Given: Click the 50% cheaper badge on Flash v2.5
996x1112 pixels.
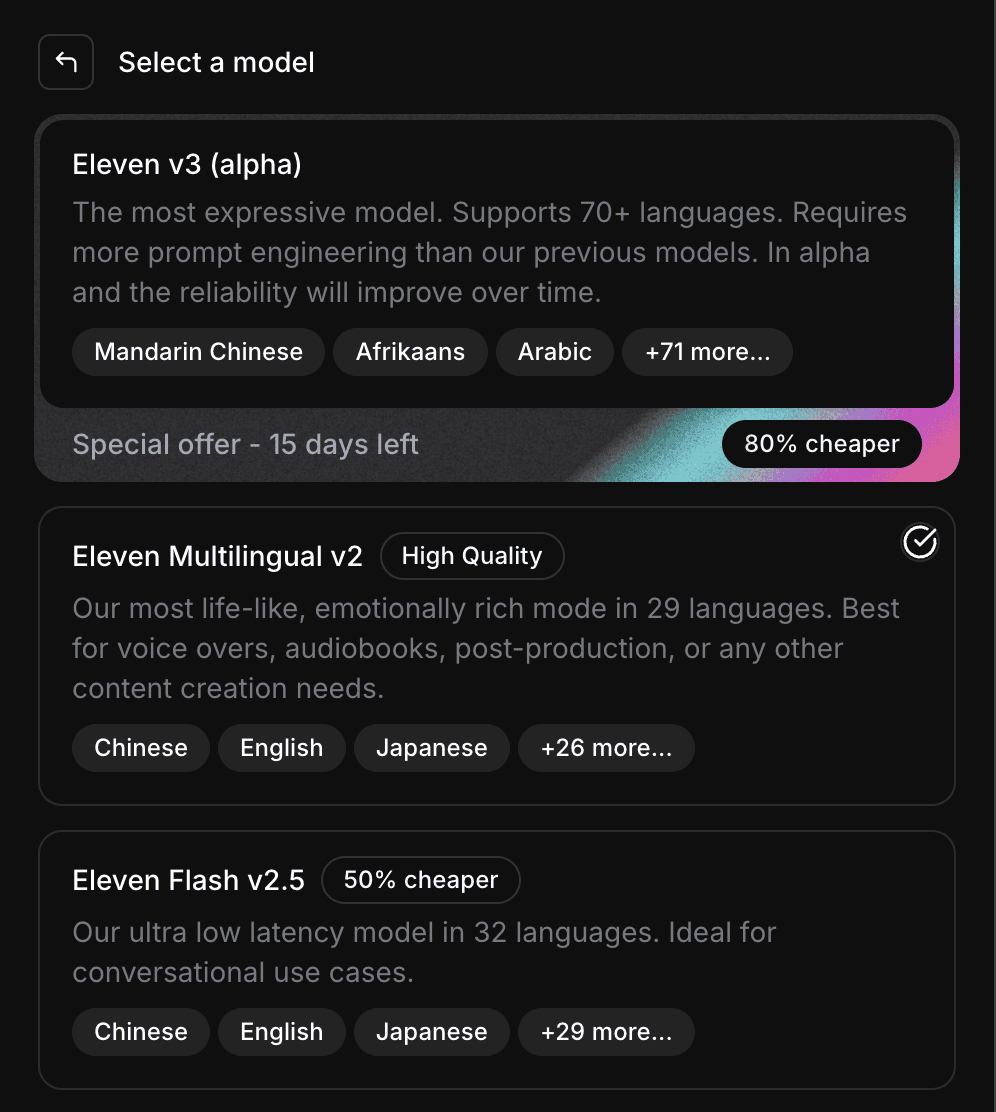Looking at the screenshot, I should coord(420,880).
